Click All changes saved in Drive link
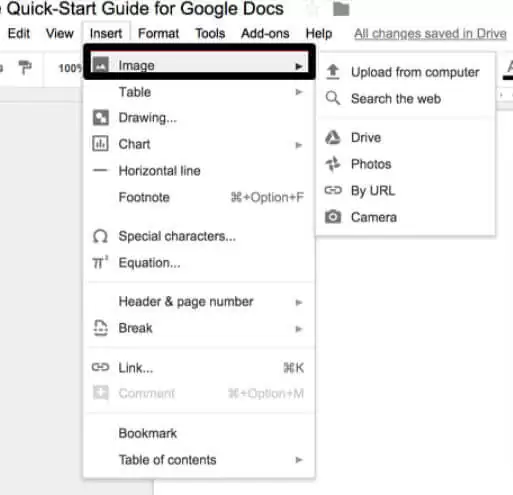Screen dimensions: 513x495 [x=430, y=33]
